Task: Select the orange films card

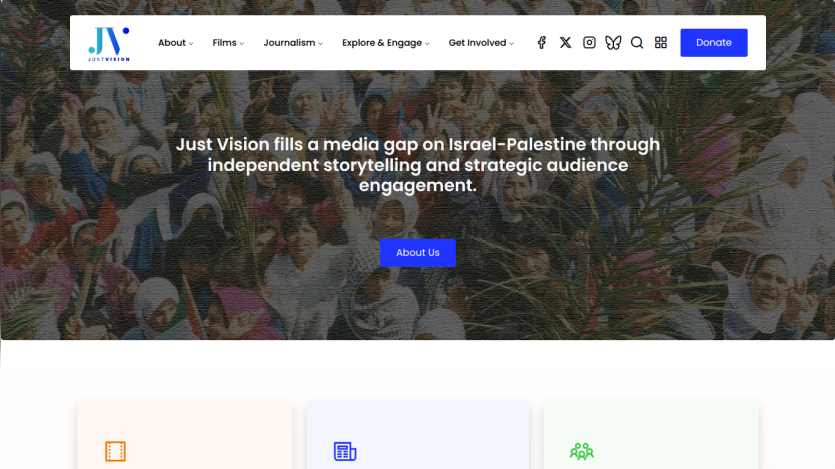Action: pyautogui.click(x=185, y=435)
